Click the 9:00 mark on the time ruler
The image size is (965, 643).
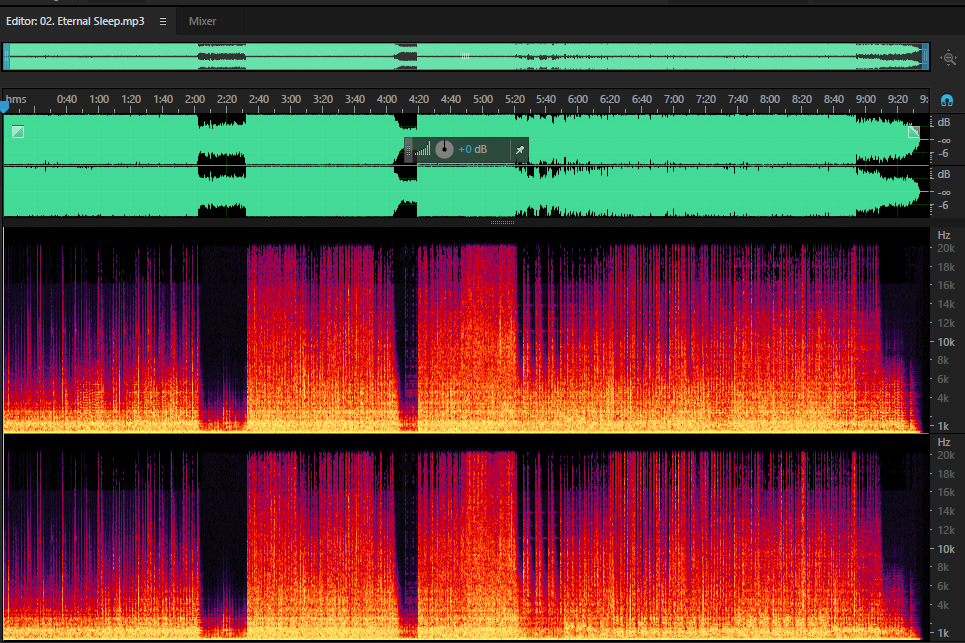click(865, 99)
